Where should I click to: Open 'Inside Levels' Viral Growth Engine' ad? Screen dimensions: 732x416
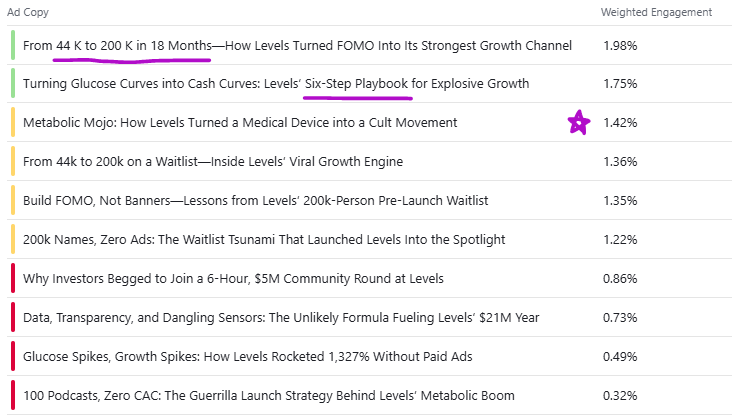213,162
